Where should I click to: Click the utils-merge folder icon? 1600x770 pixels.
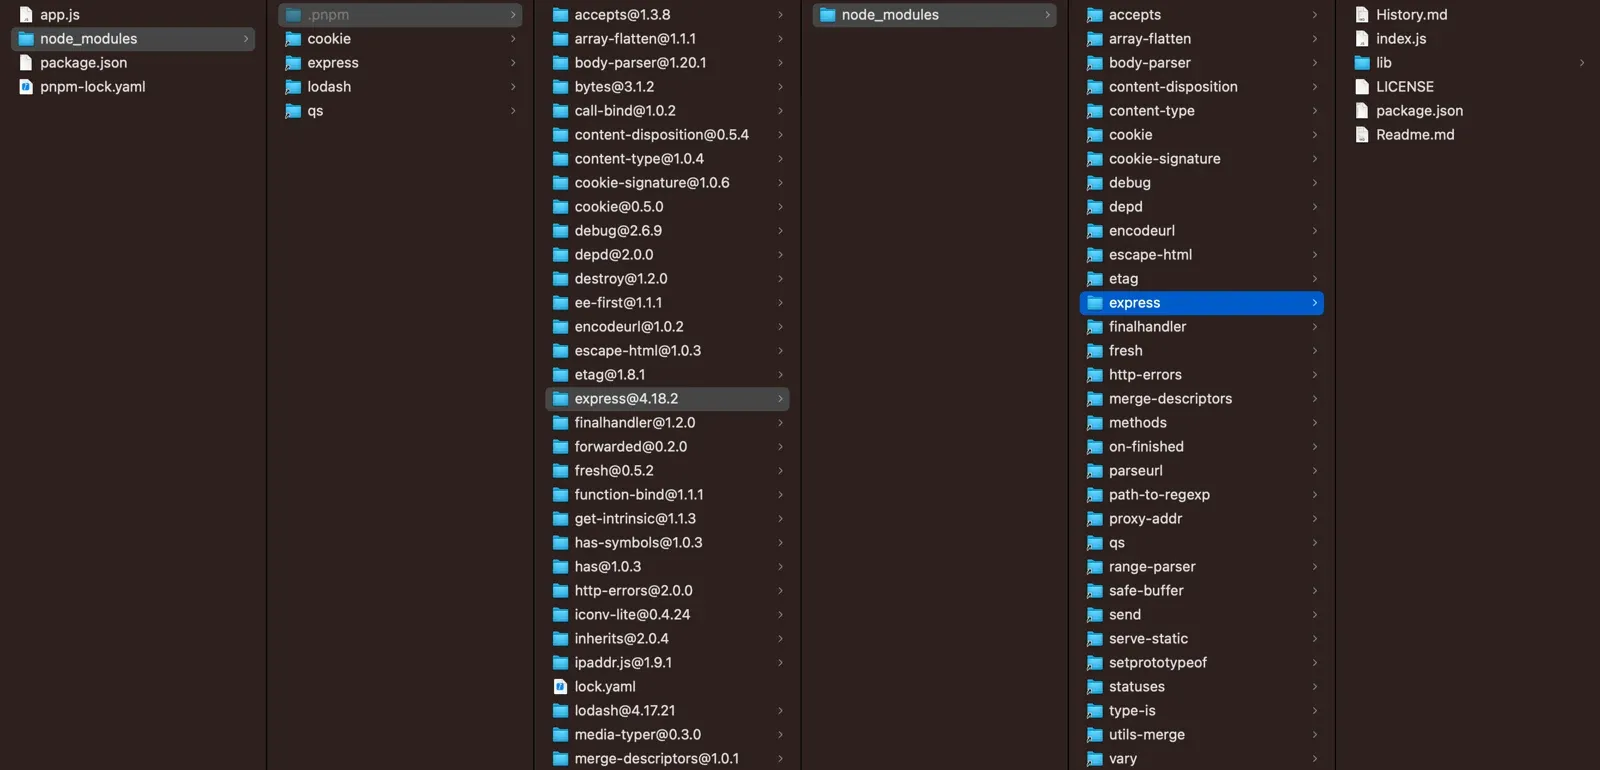(x=1095, y=735)
